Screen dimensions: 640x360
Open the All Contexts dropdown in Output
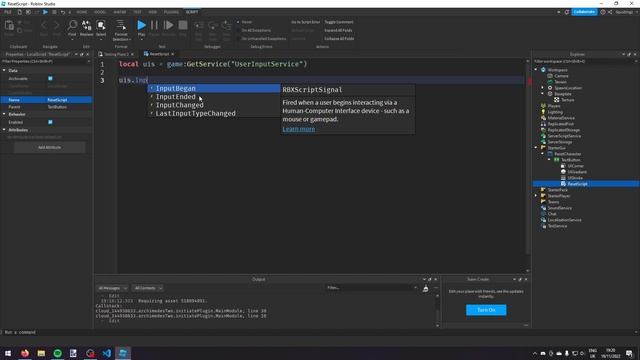pos(148,288)
